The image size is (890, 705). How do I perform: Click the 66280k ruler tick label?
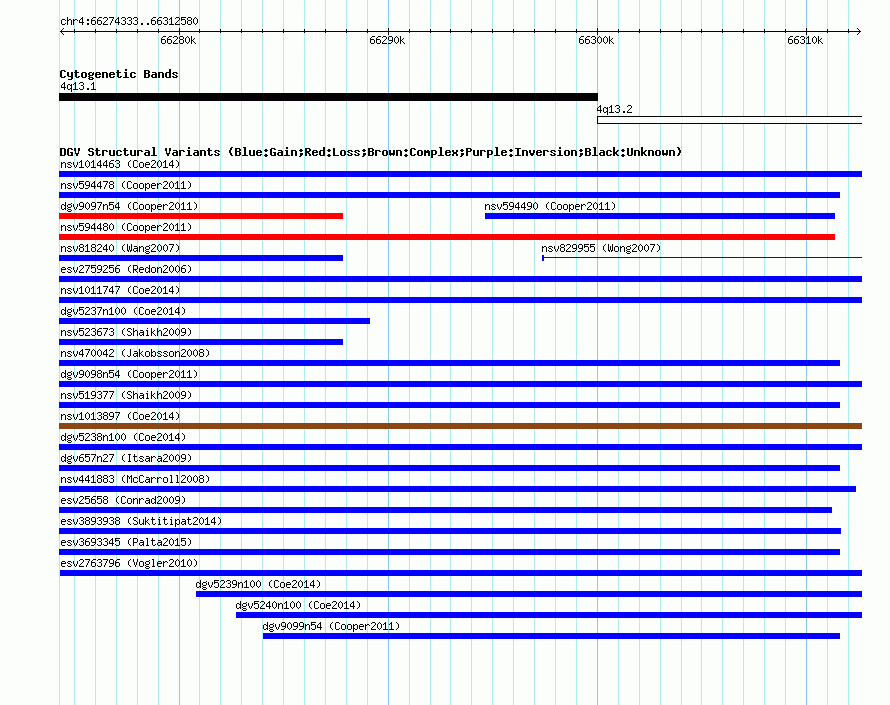pyautogui.click(x=178, y=40)
